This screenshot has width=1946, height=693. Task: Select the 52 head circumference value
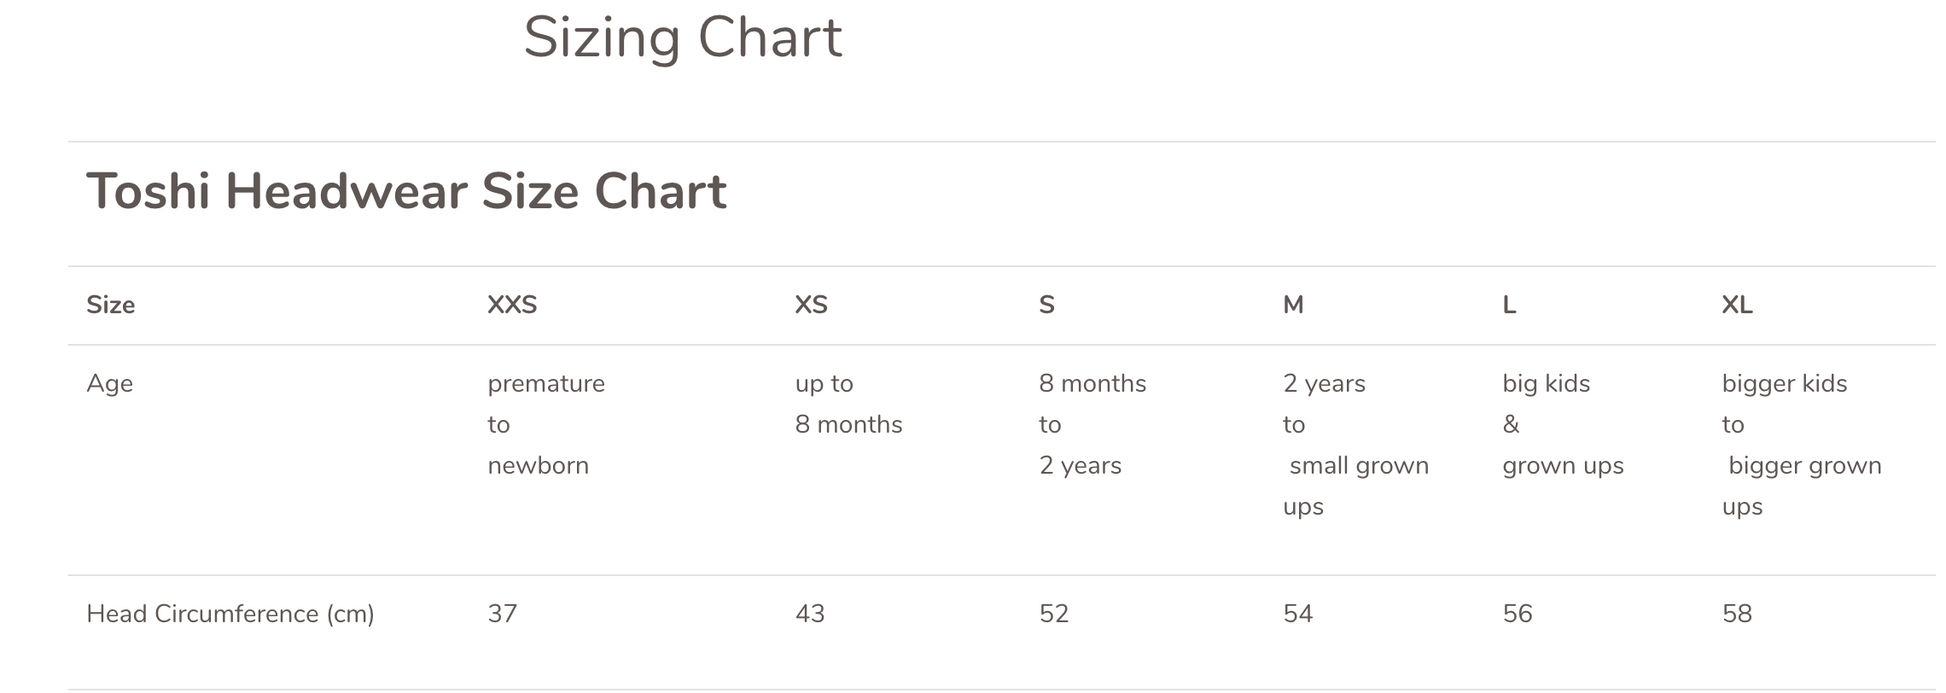coord(1054,614)
